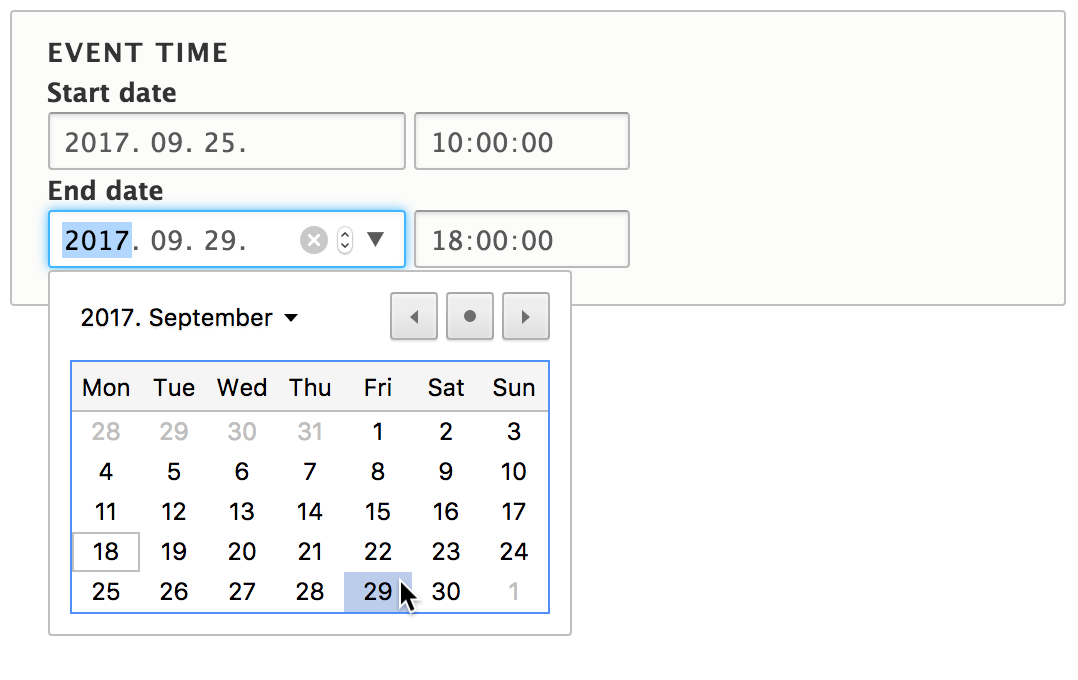The width and height of the screenshot is (1078, 680).
Task: Pick September 25 in the calendar
Action: tap(106, 592)
